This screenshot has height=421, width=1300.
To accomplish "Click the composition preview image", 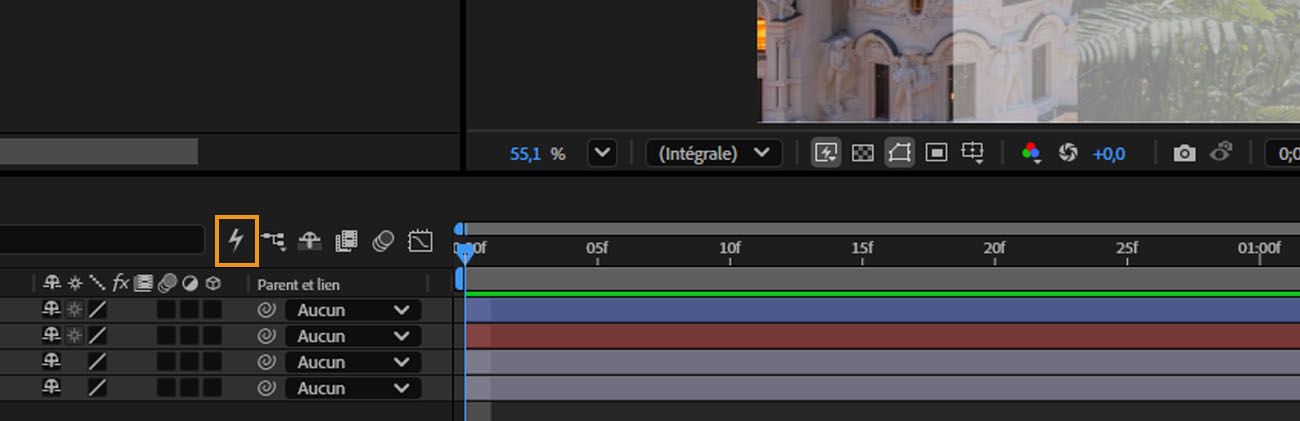I will pyautogui.click(x=1028, y=60).
